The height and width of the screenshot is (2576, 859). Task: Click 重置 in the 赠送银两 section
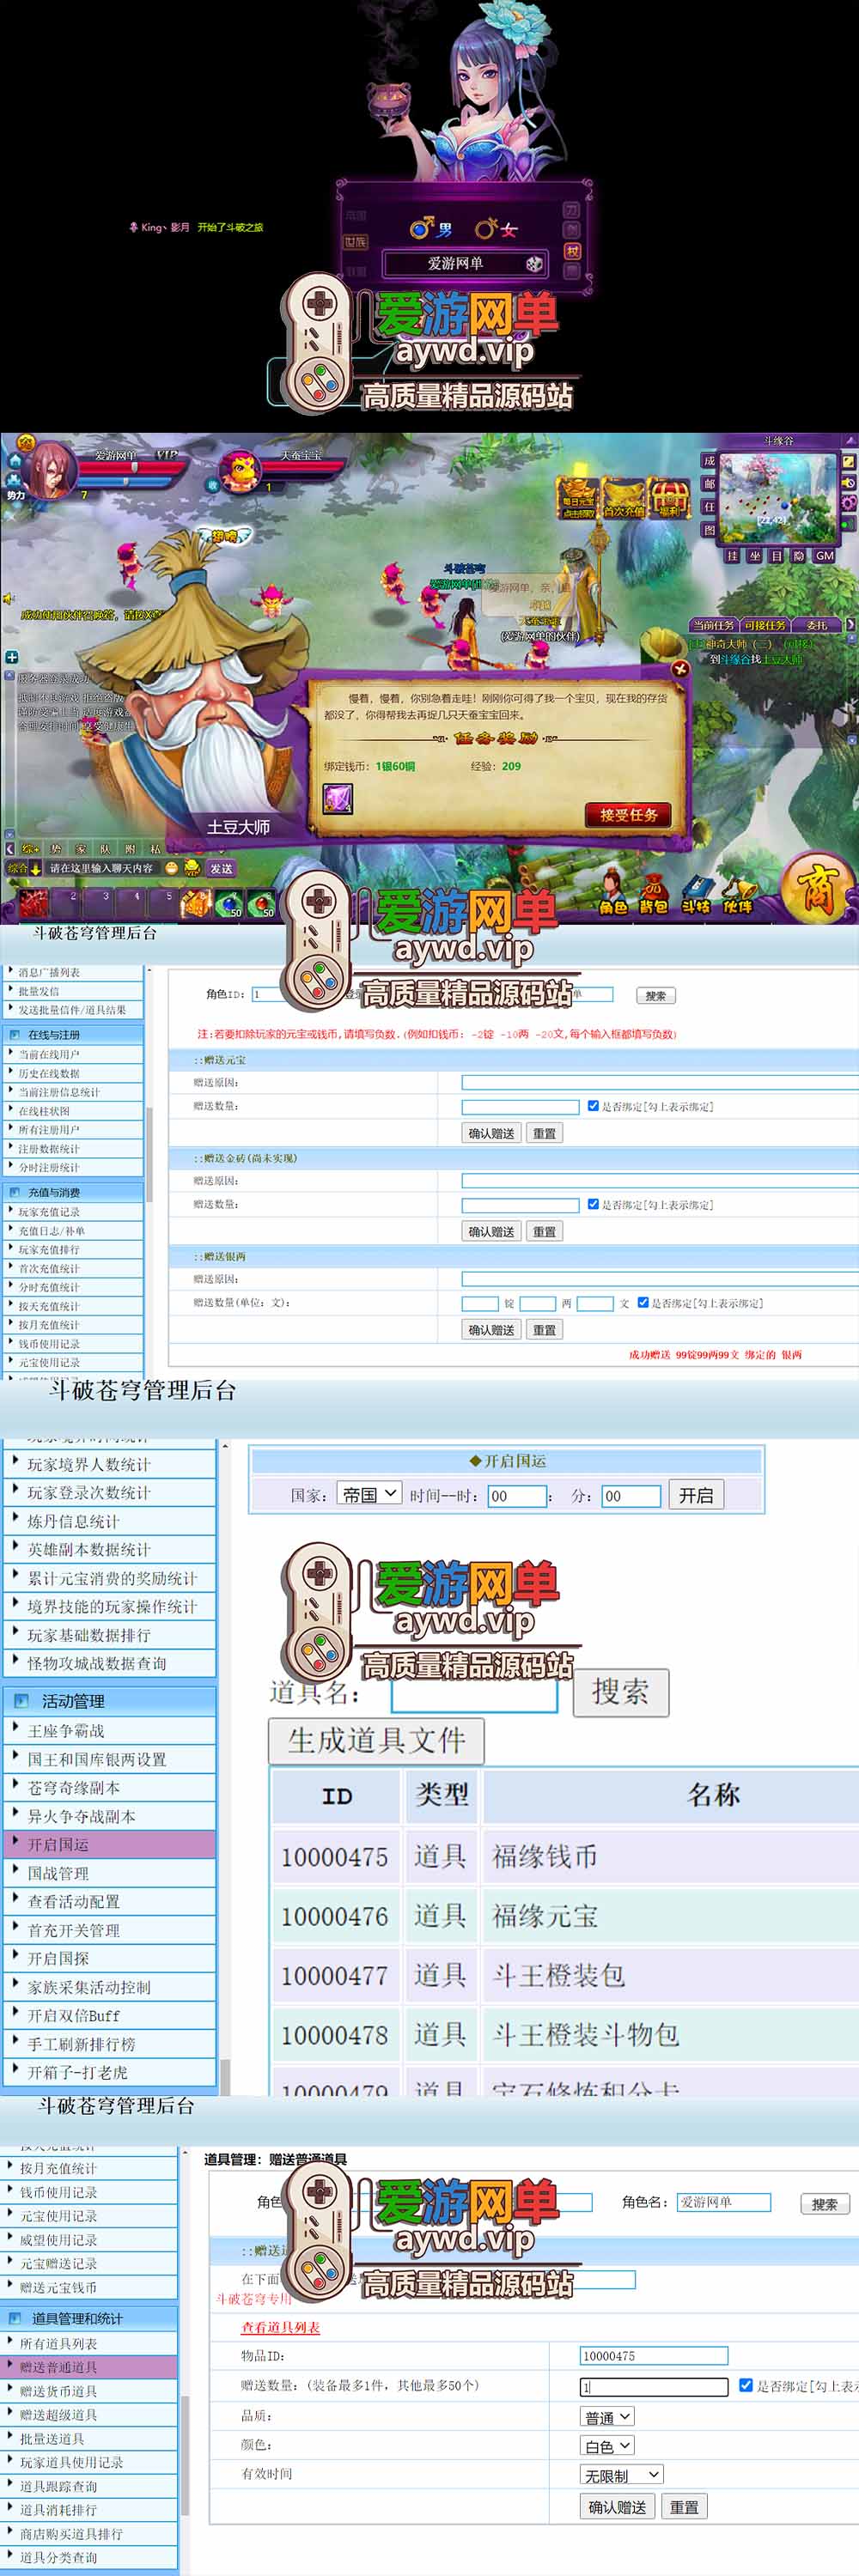coord(544,1329)
